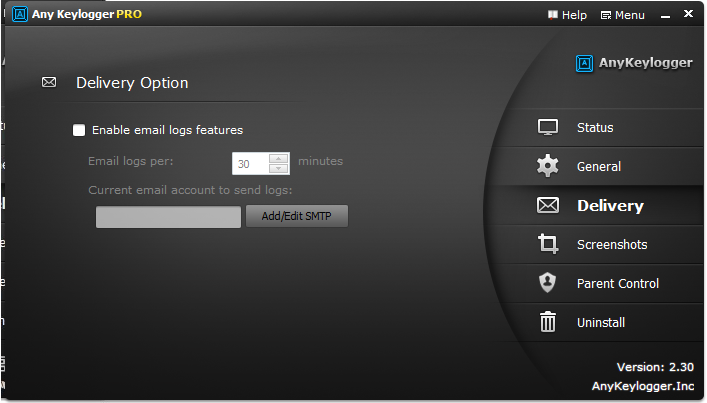The width and height of the screenshot is (707, 403).
Task: Click the Help book icon
Action: pos(553,15)
